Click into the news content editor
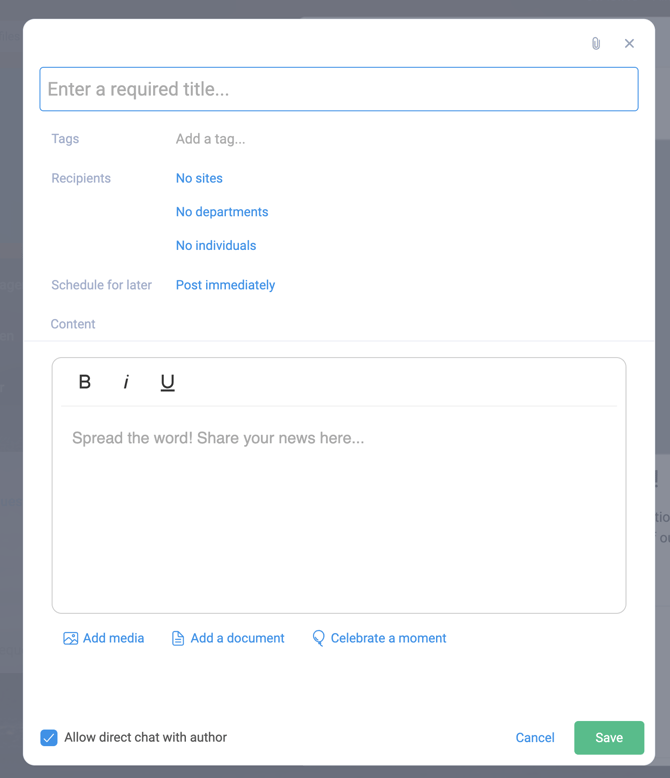 click(x=339, y=509)
